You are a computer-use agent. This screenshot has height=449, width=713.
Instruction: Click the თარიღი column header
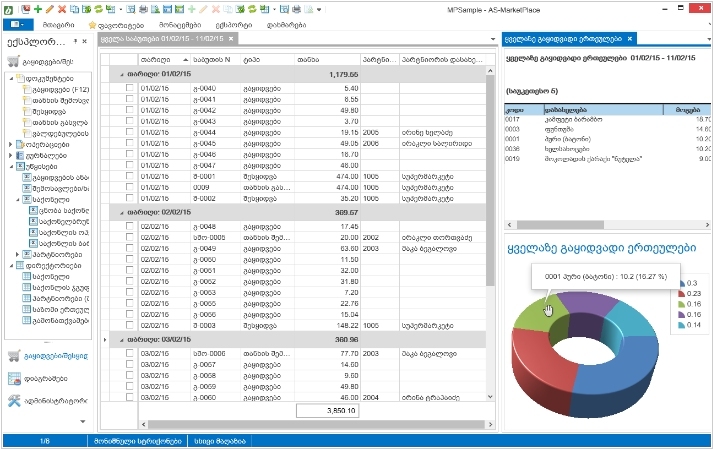155,60
